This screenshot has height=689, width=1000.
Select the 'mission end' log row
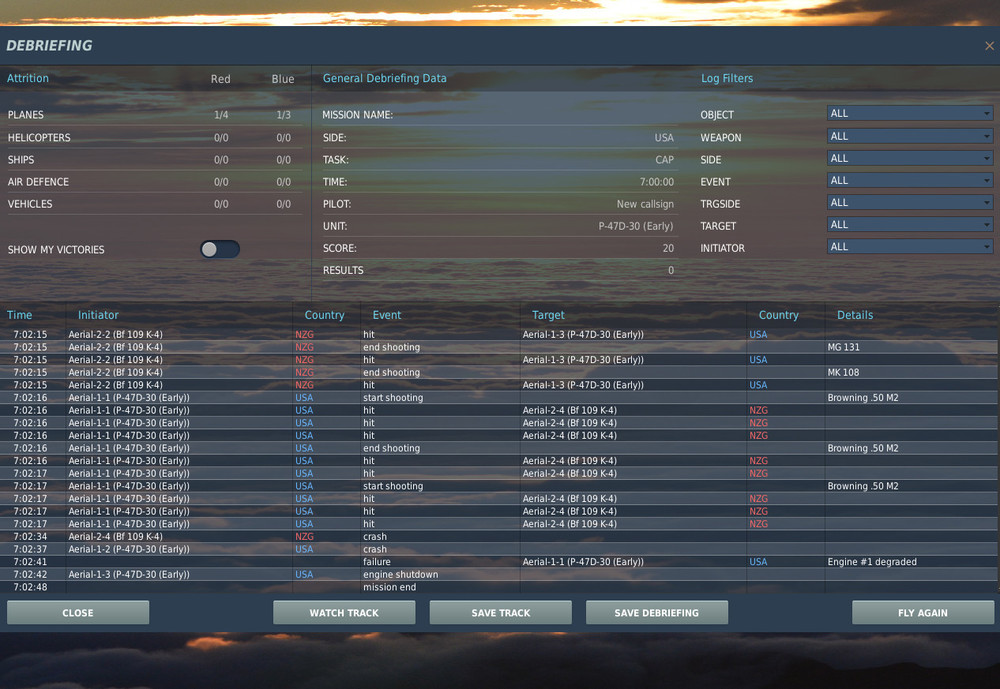click(500, 587)
